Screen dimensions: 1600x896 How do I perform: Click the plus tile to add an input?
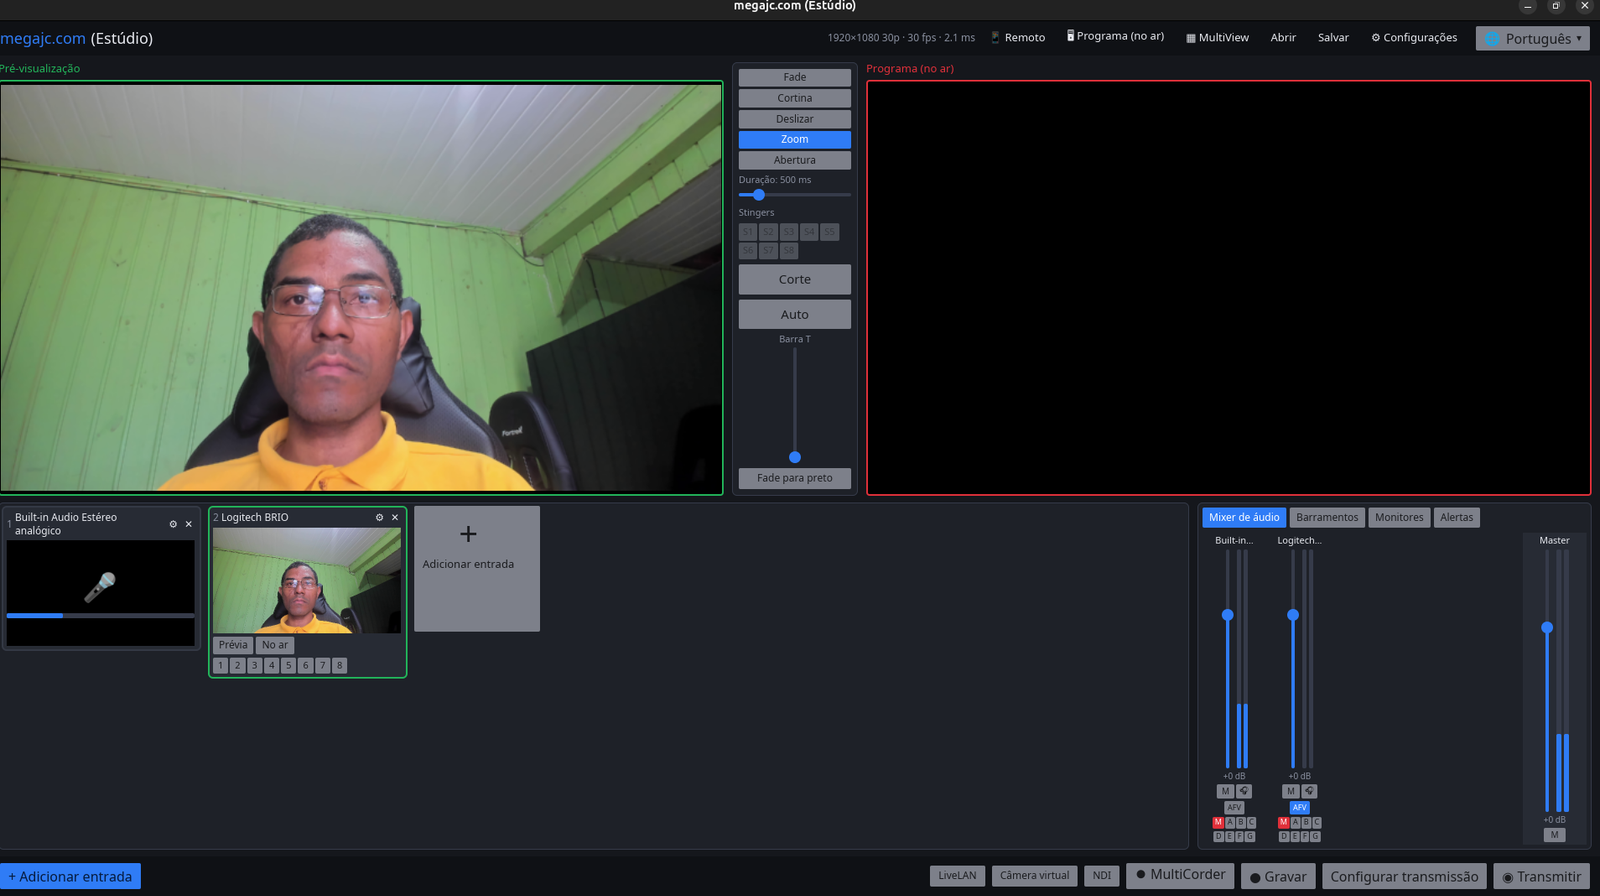477,568
